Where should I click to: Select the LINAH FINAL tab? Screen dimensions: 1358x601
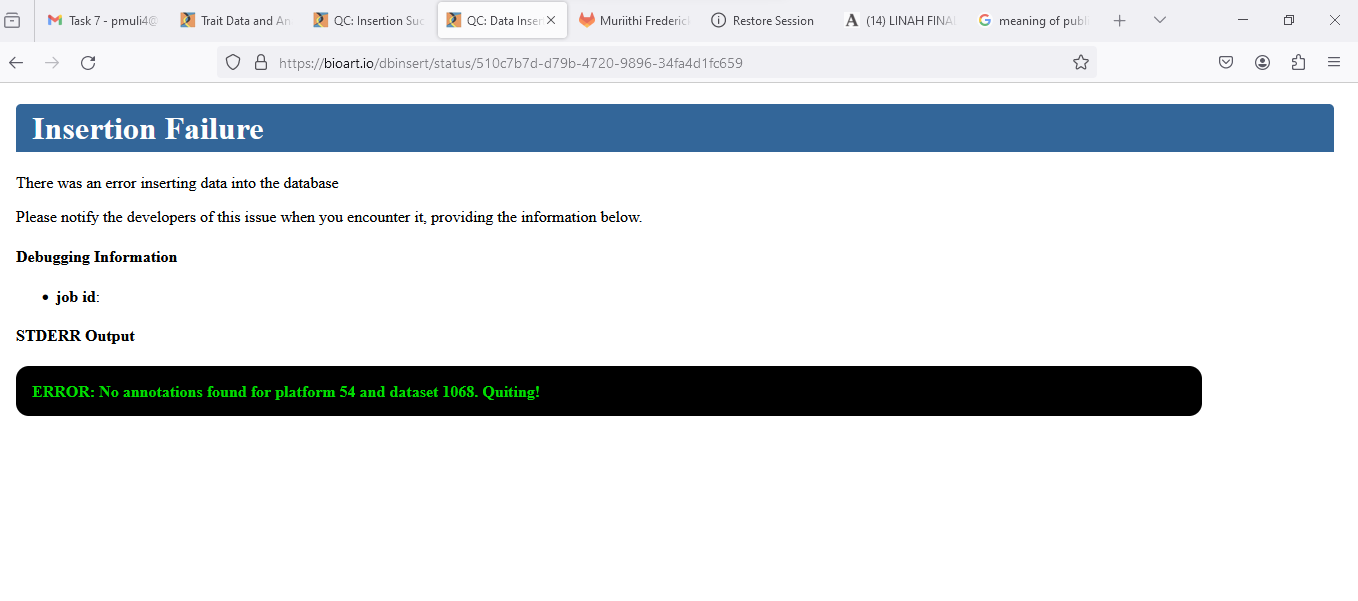(x=900, y=20)
